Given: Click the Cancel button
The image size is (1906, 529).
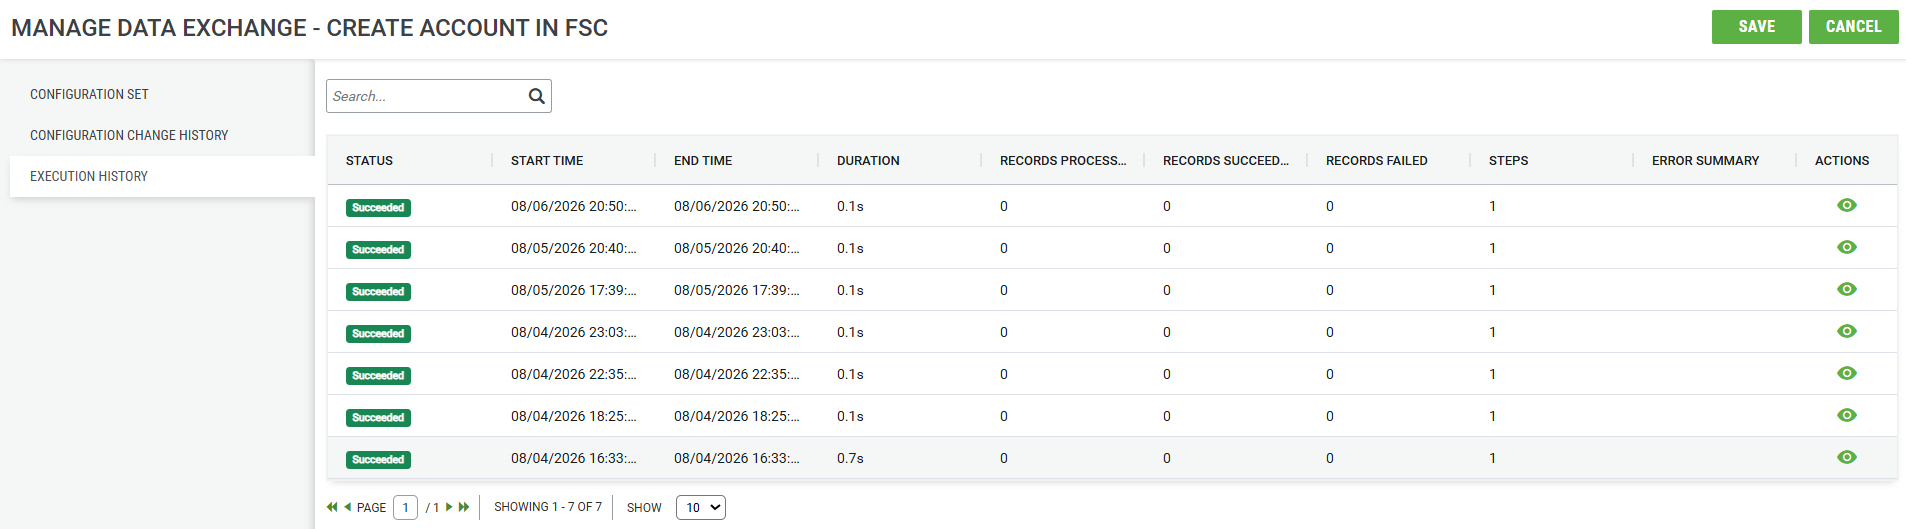Looking at the screenshot, I should click(x=1853, y=27).
